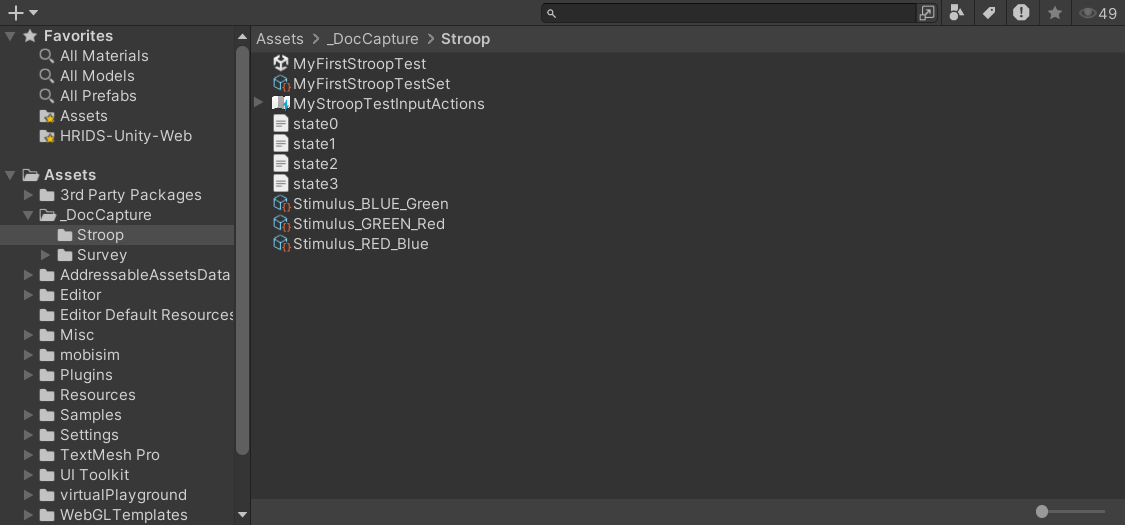
Task: Toggle hidden packages visibility eye icon
Action: [x=1098, y=13]
